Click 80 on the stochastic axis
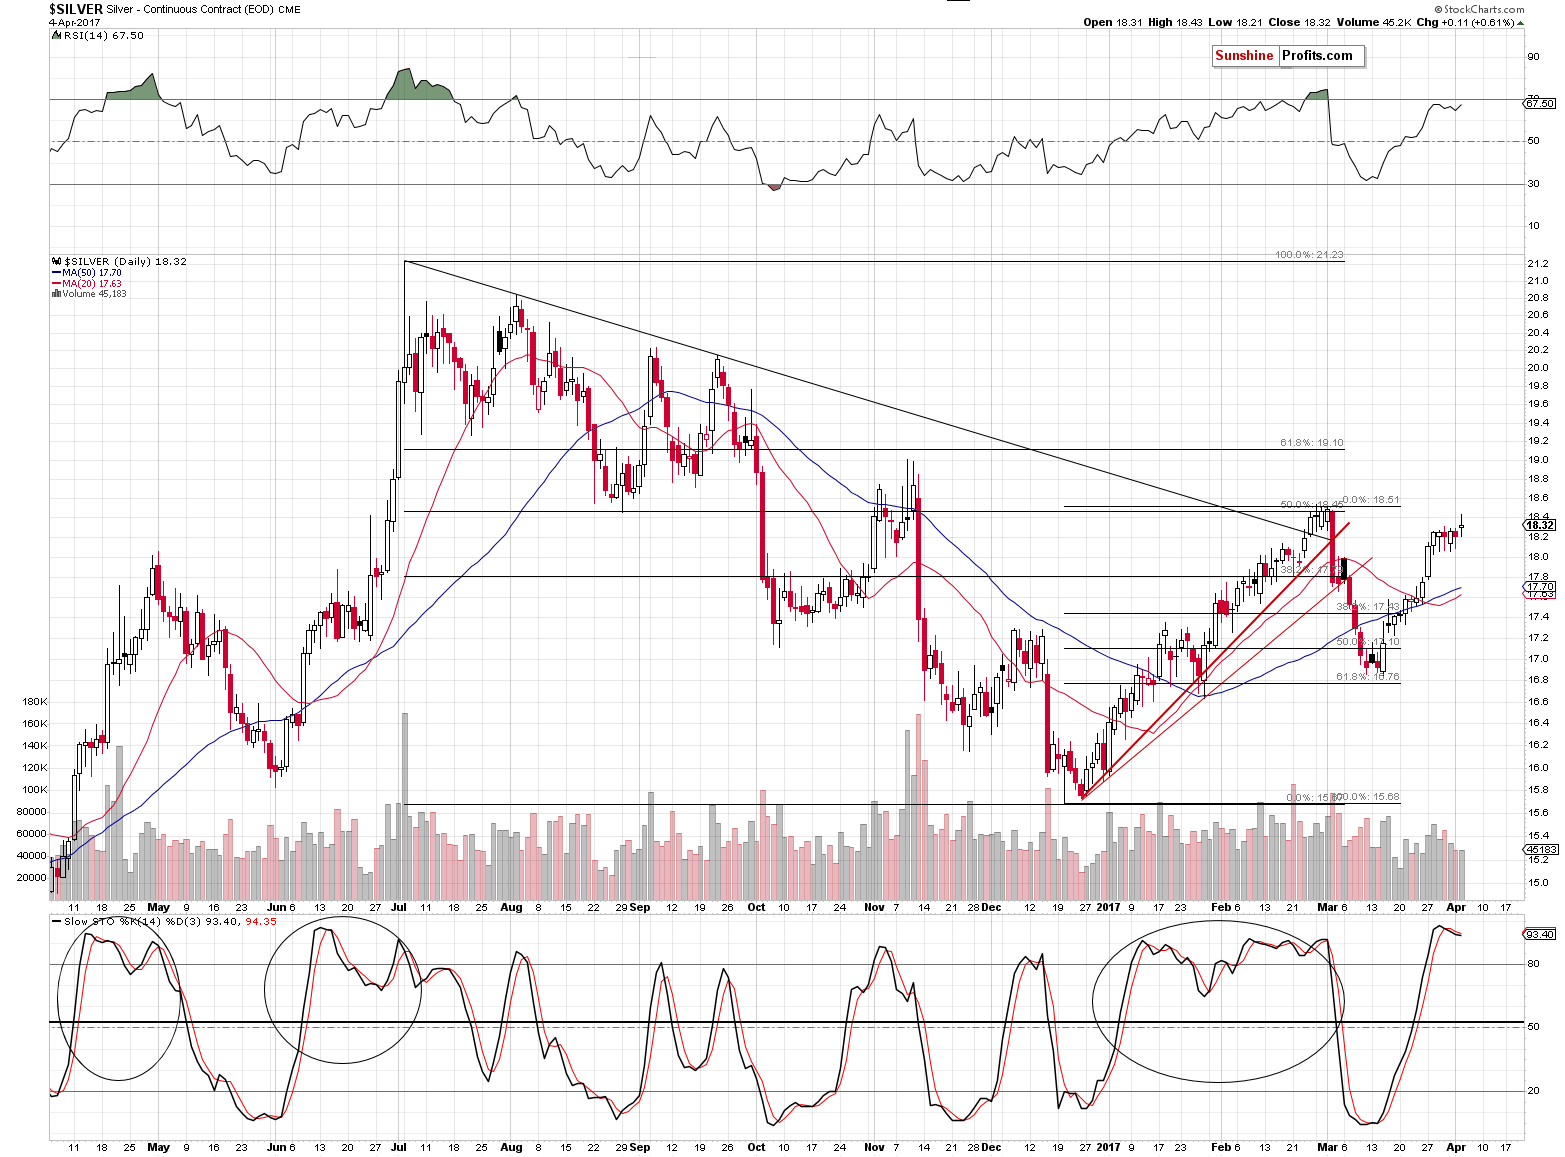 pos(1533,965)
